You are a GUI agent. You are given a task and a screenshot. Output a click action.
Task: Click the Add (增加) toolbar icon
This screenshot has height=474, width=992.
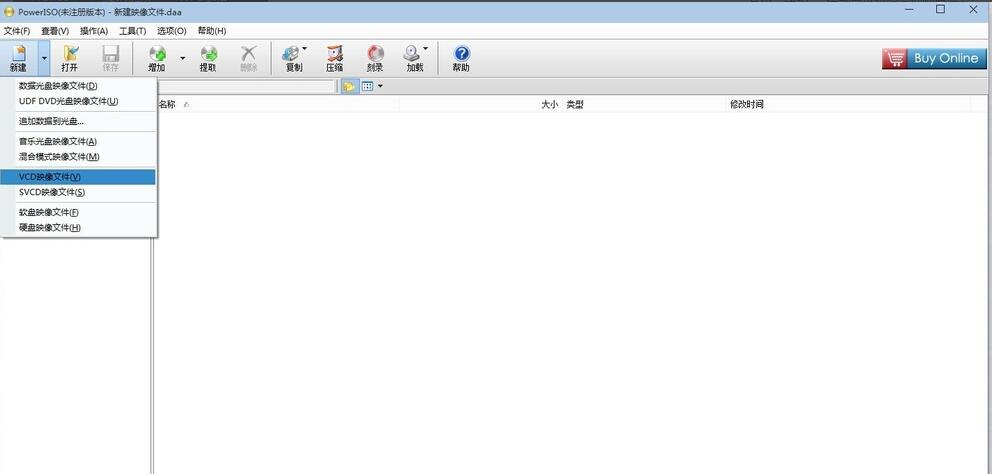tap(156, 58)
